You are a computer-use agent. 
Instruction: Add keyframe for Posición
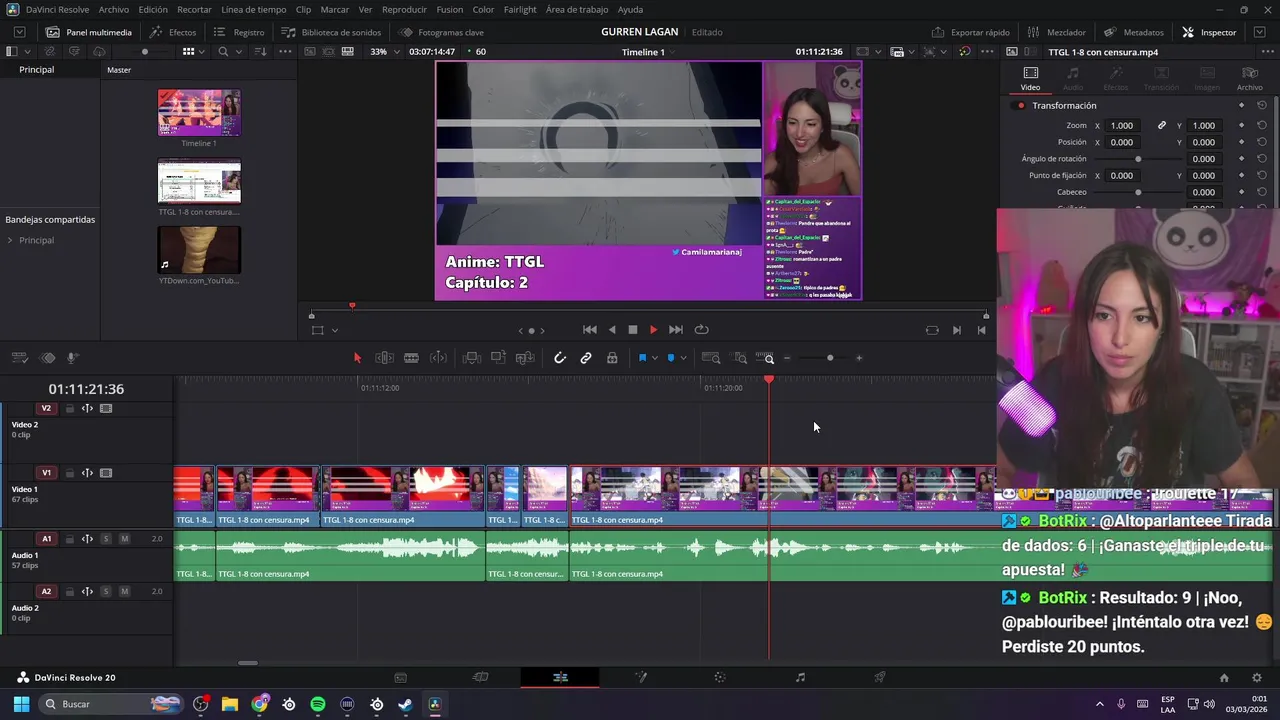coord(1242,142)
